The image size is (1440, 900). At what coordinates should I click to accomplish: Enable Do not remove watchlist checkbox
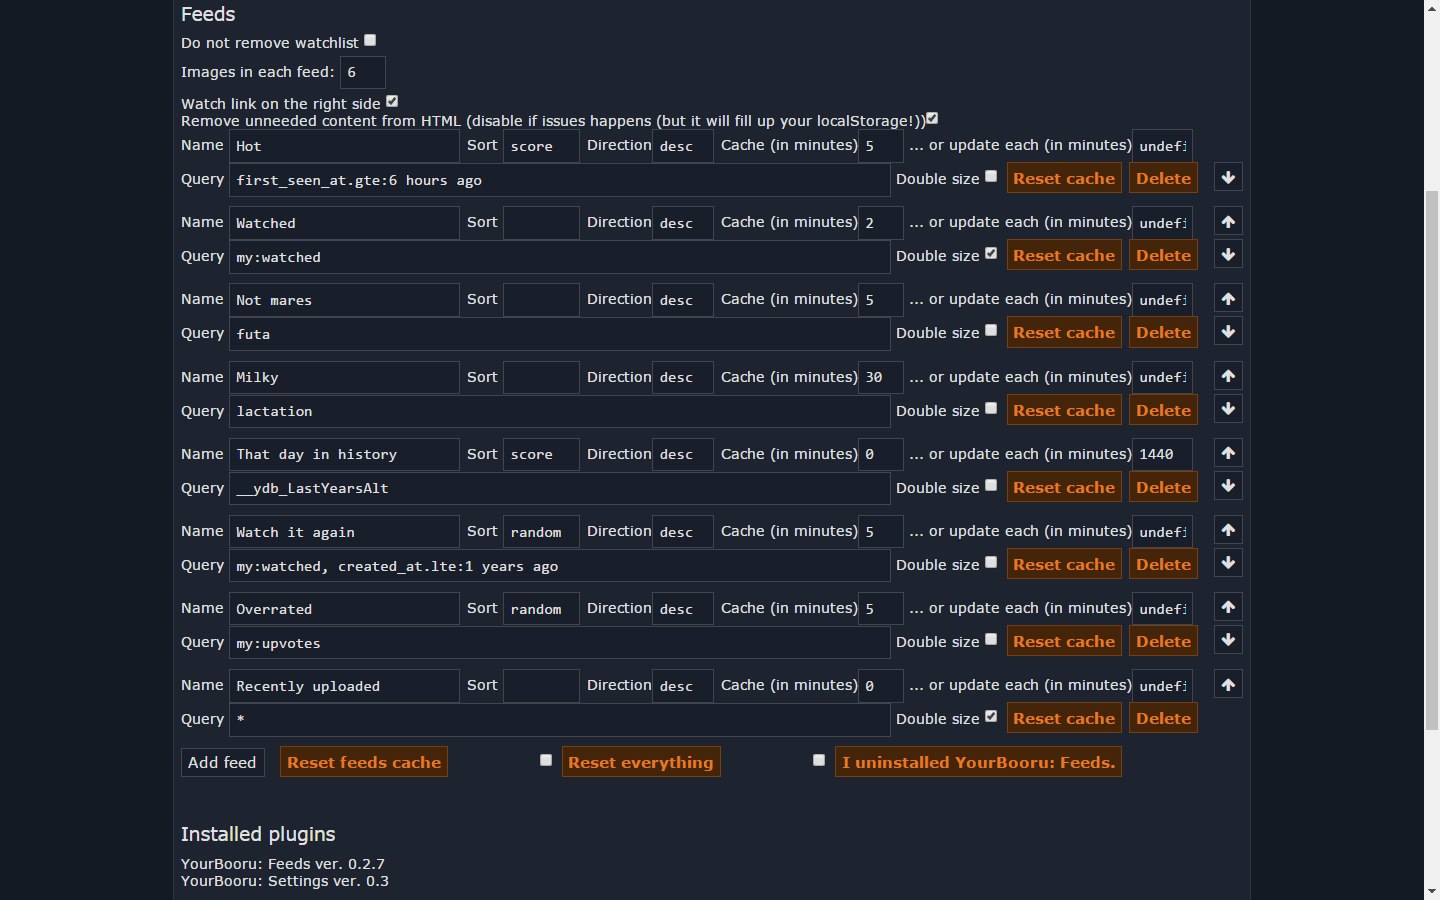(x=370, y=41)
